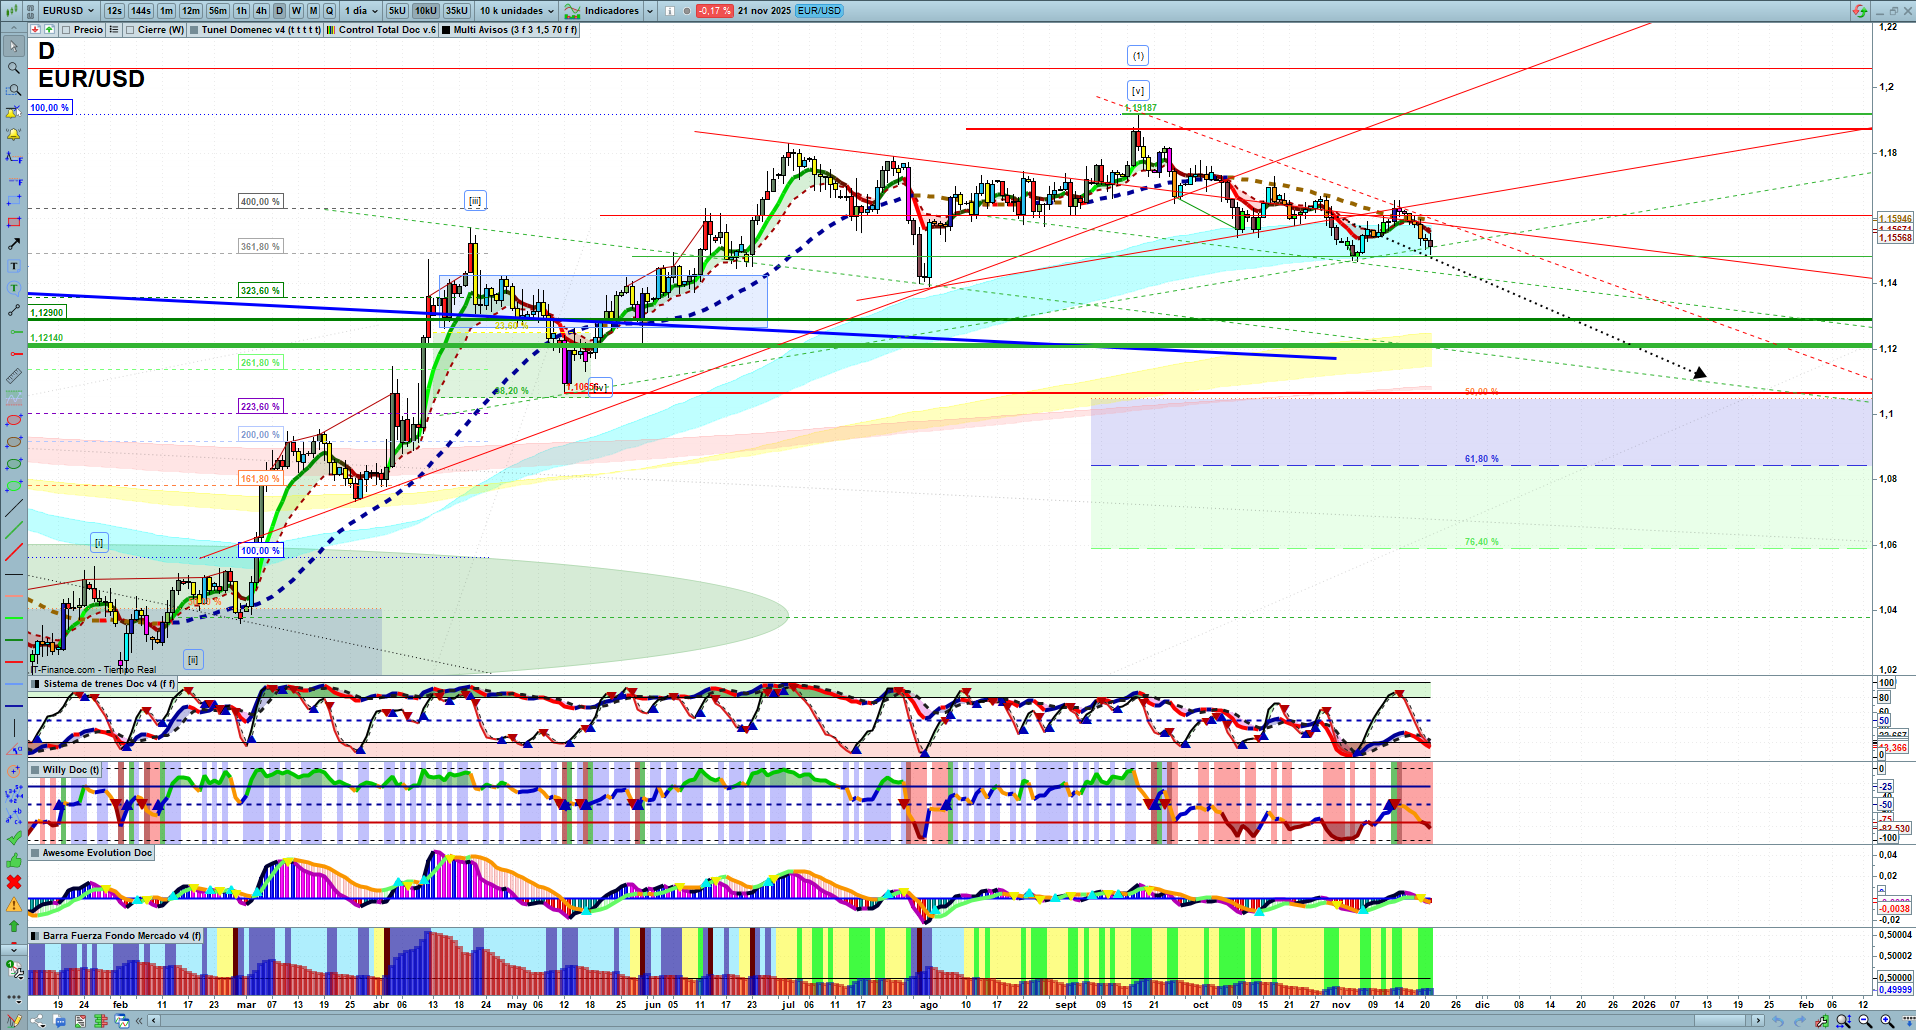Open the Precio list settings icon
Image resolution: width=1916 pixels, height=1030 pixels.
(x=114, y=30)
